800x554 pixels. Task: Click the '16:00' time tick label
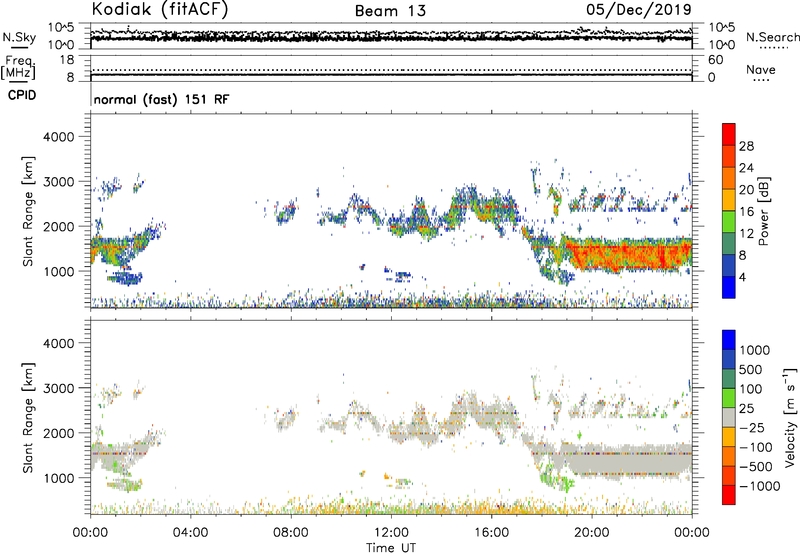point(491,533)
